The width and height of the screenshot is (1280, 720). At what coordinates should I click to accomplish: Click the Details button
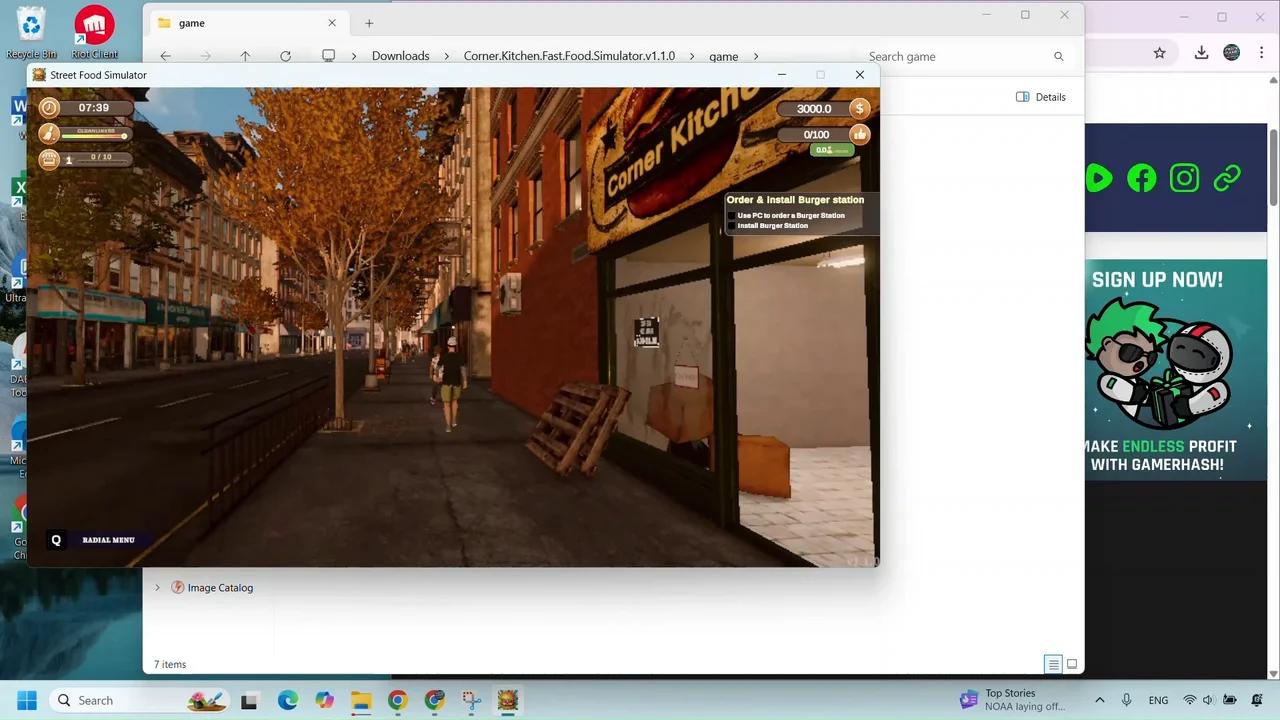(1040, 97)
